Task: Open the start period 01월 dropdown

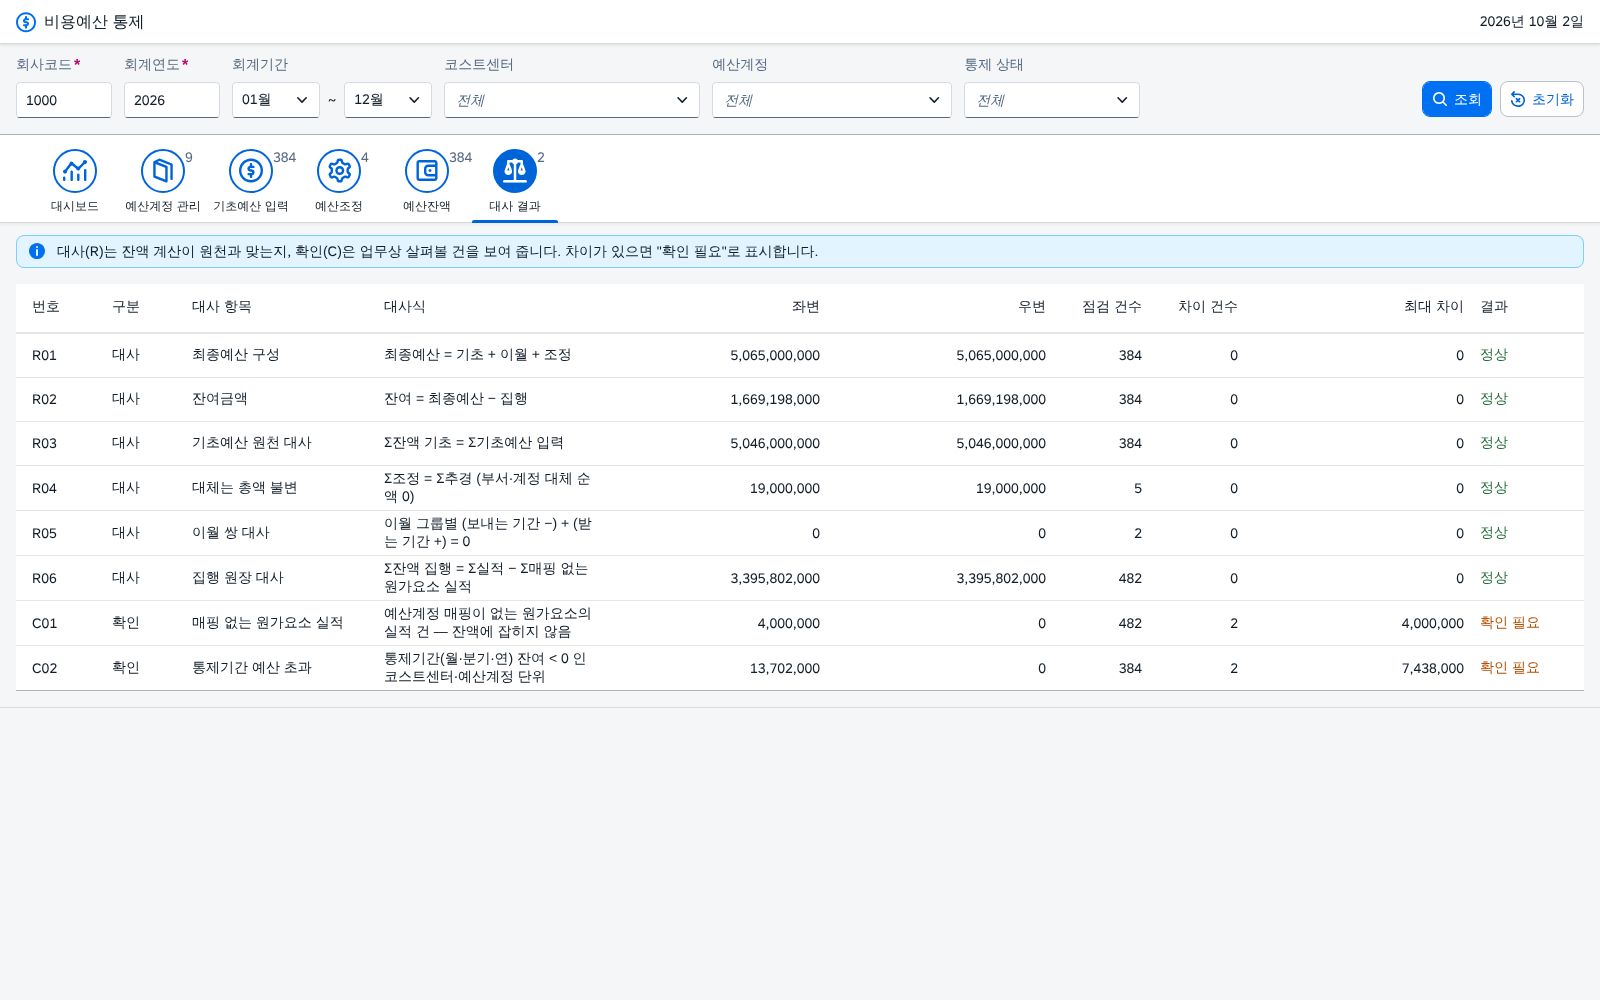Action: (276, 100)
